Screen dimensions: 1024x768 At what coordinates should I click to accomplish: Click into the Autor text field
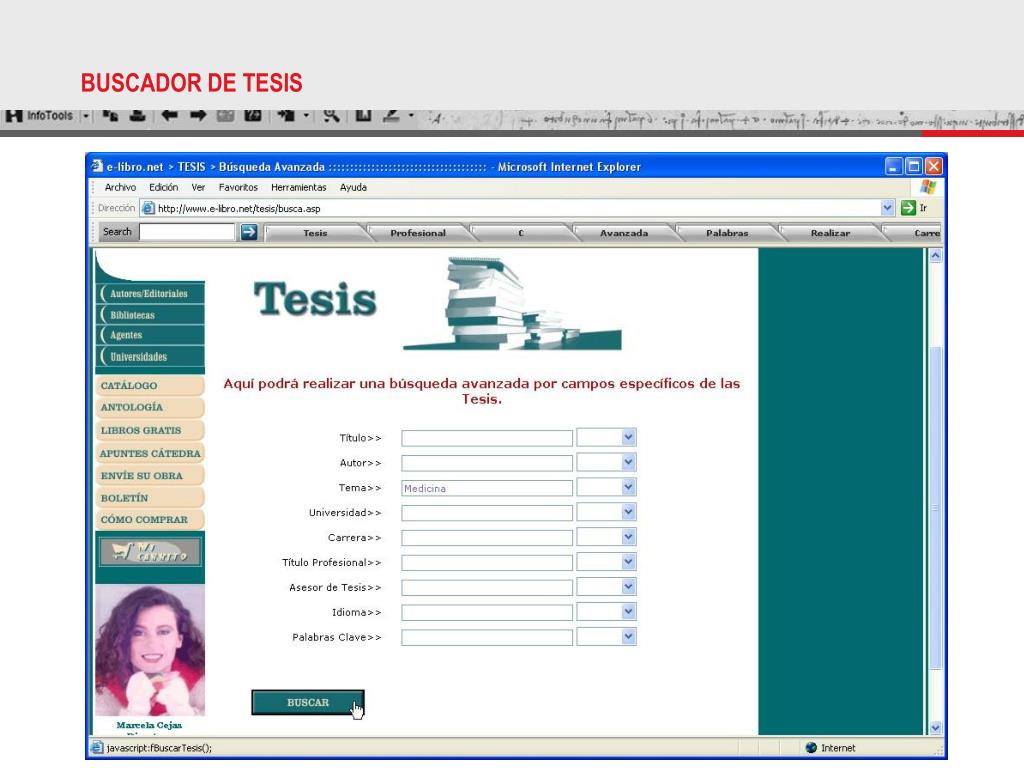coord(487,463)
